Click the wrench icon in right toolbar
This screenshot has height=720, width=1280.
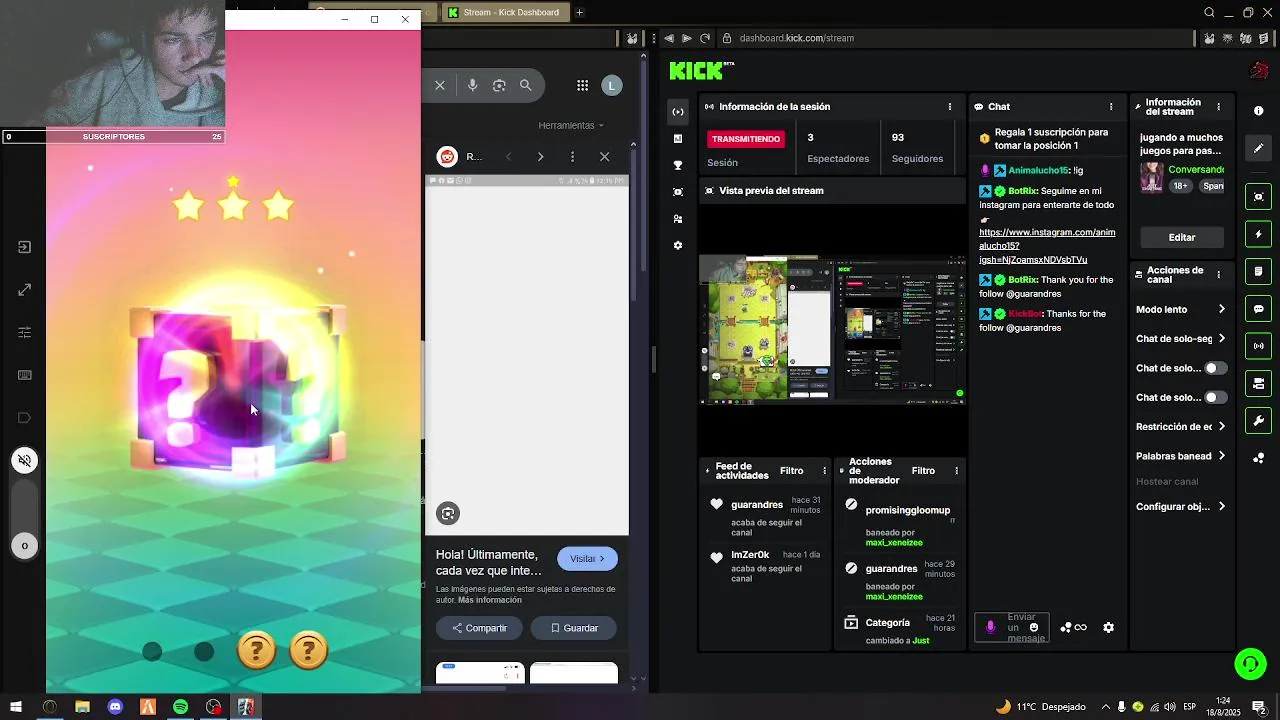coord(1259,421)
